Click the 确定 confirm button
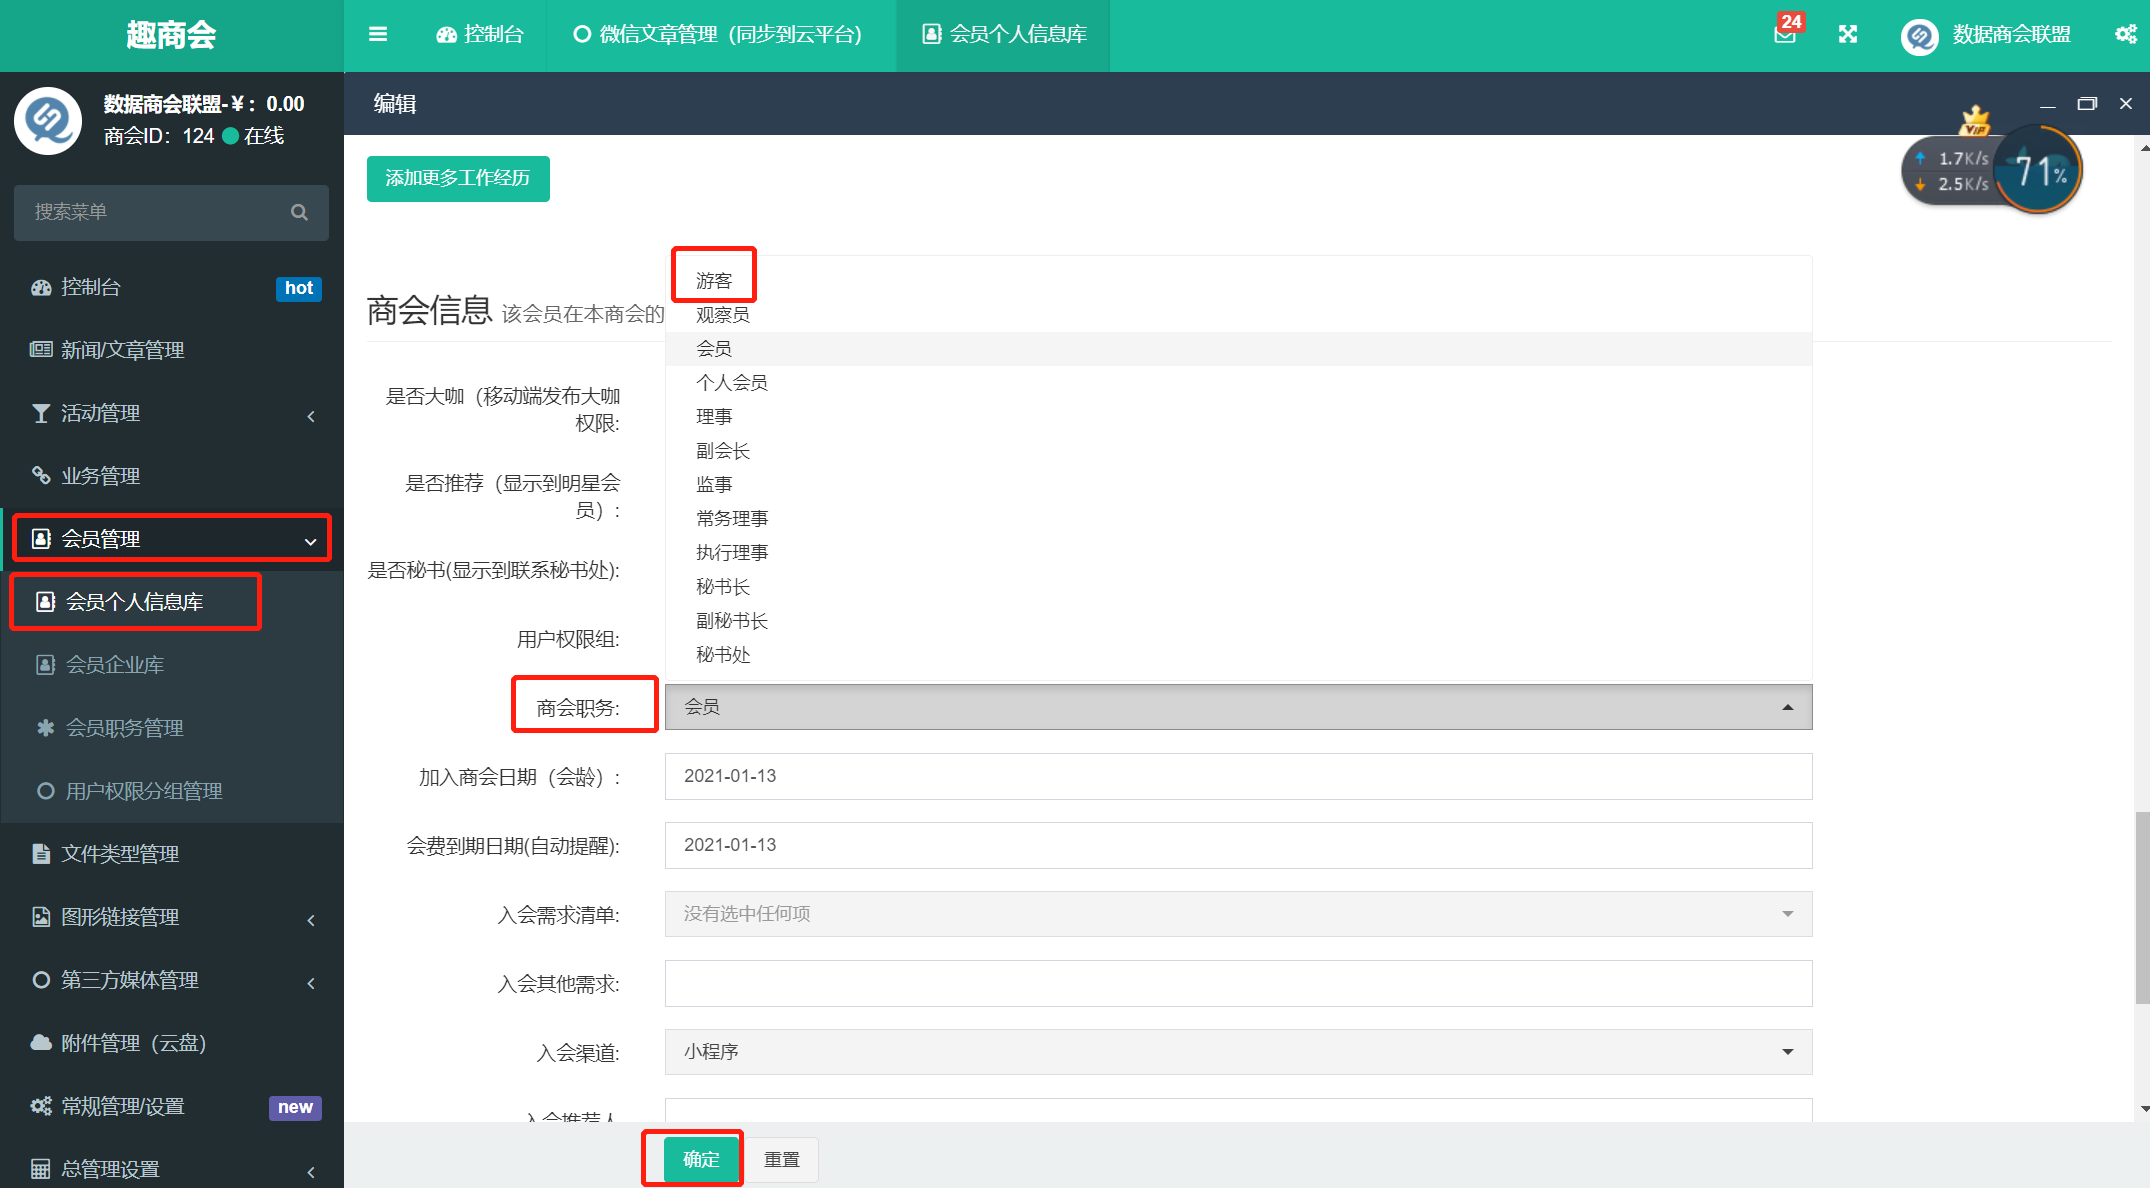 pyautogui.click(x=701, y=1159)
